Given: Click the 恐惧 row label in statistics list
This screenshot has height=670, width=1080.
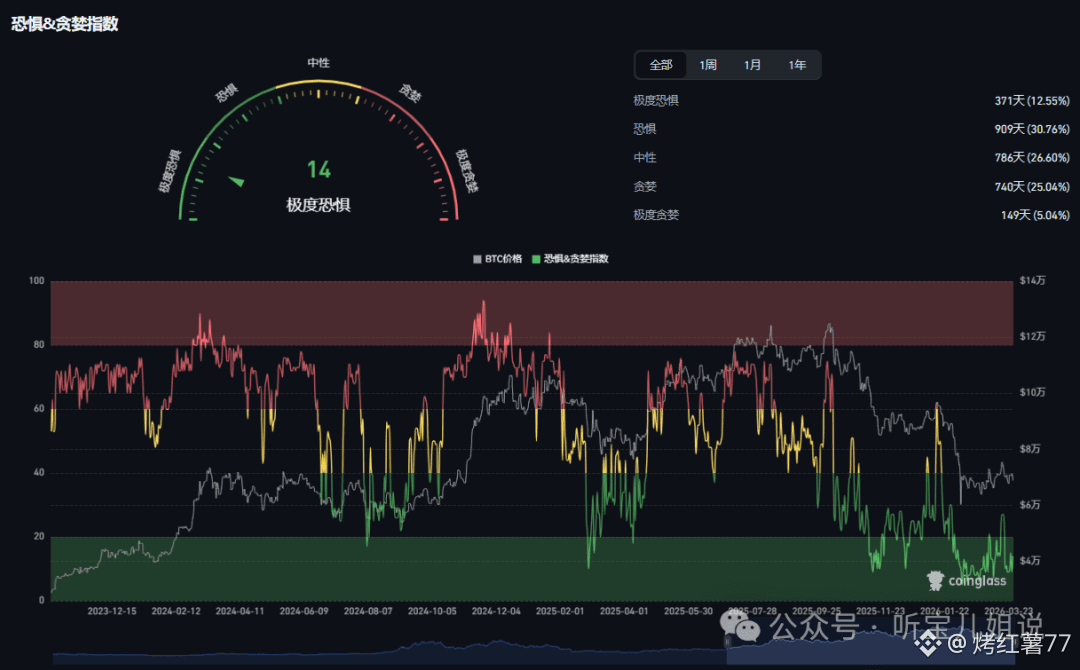Looking at the screenshot, I should coord(645,129).
